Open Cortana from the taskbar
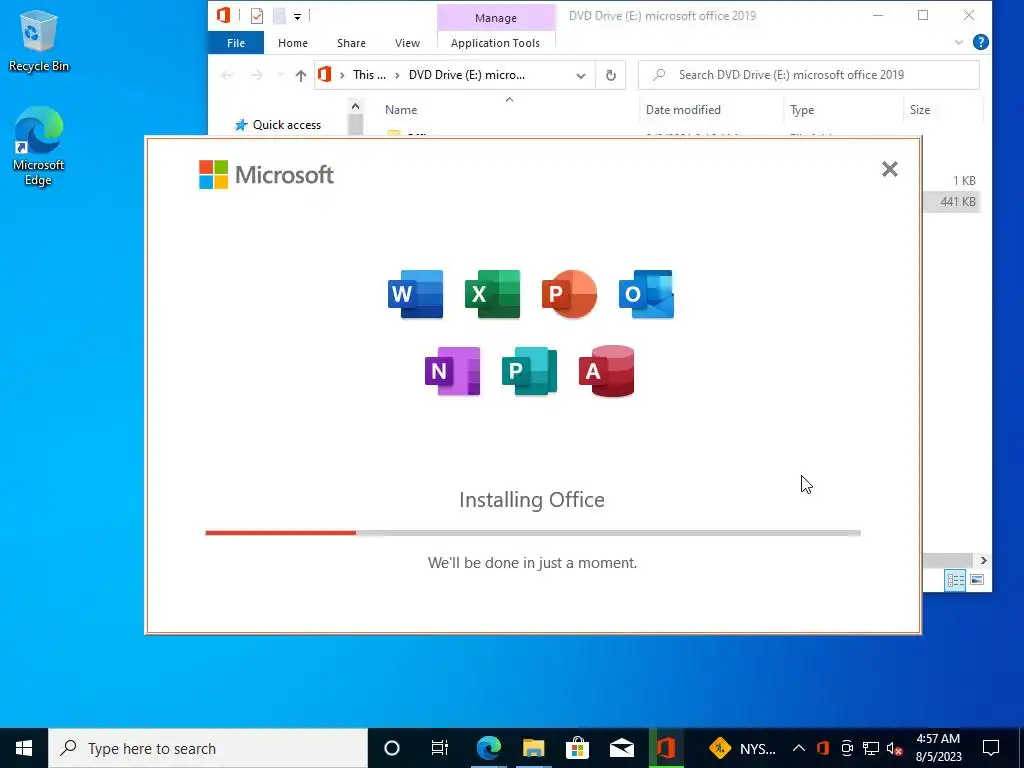Viewport: 1024px width, 768px height. pos(392,748)
